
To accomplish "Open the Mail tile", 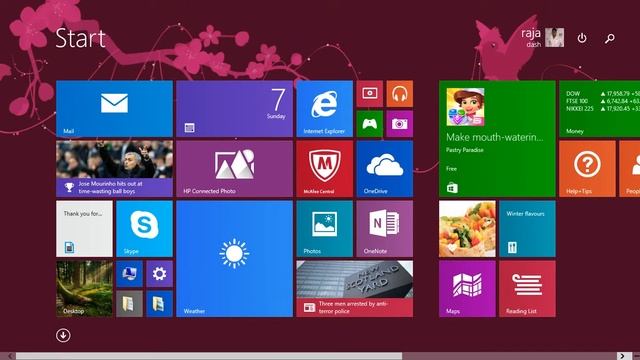I will [114, 109].
